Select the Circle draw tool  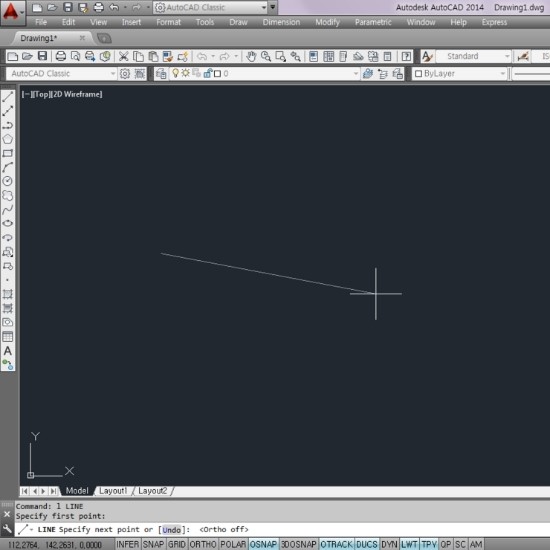(x=8, y=181)
